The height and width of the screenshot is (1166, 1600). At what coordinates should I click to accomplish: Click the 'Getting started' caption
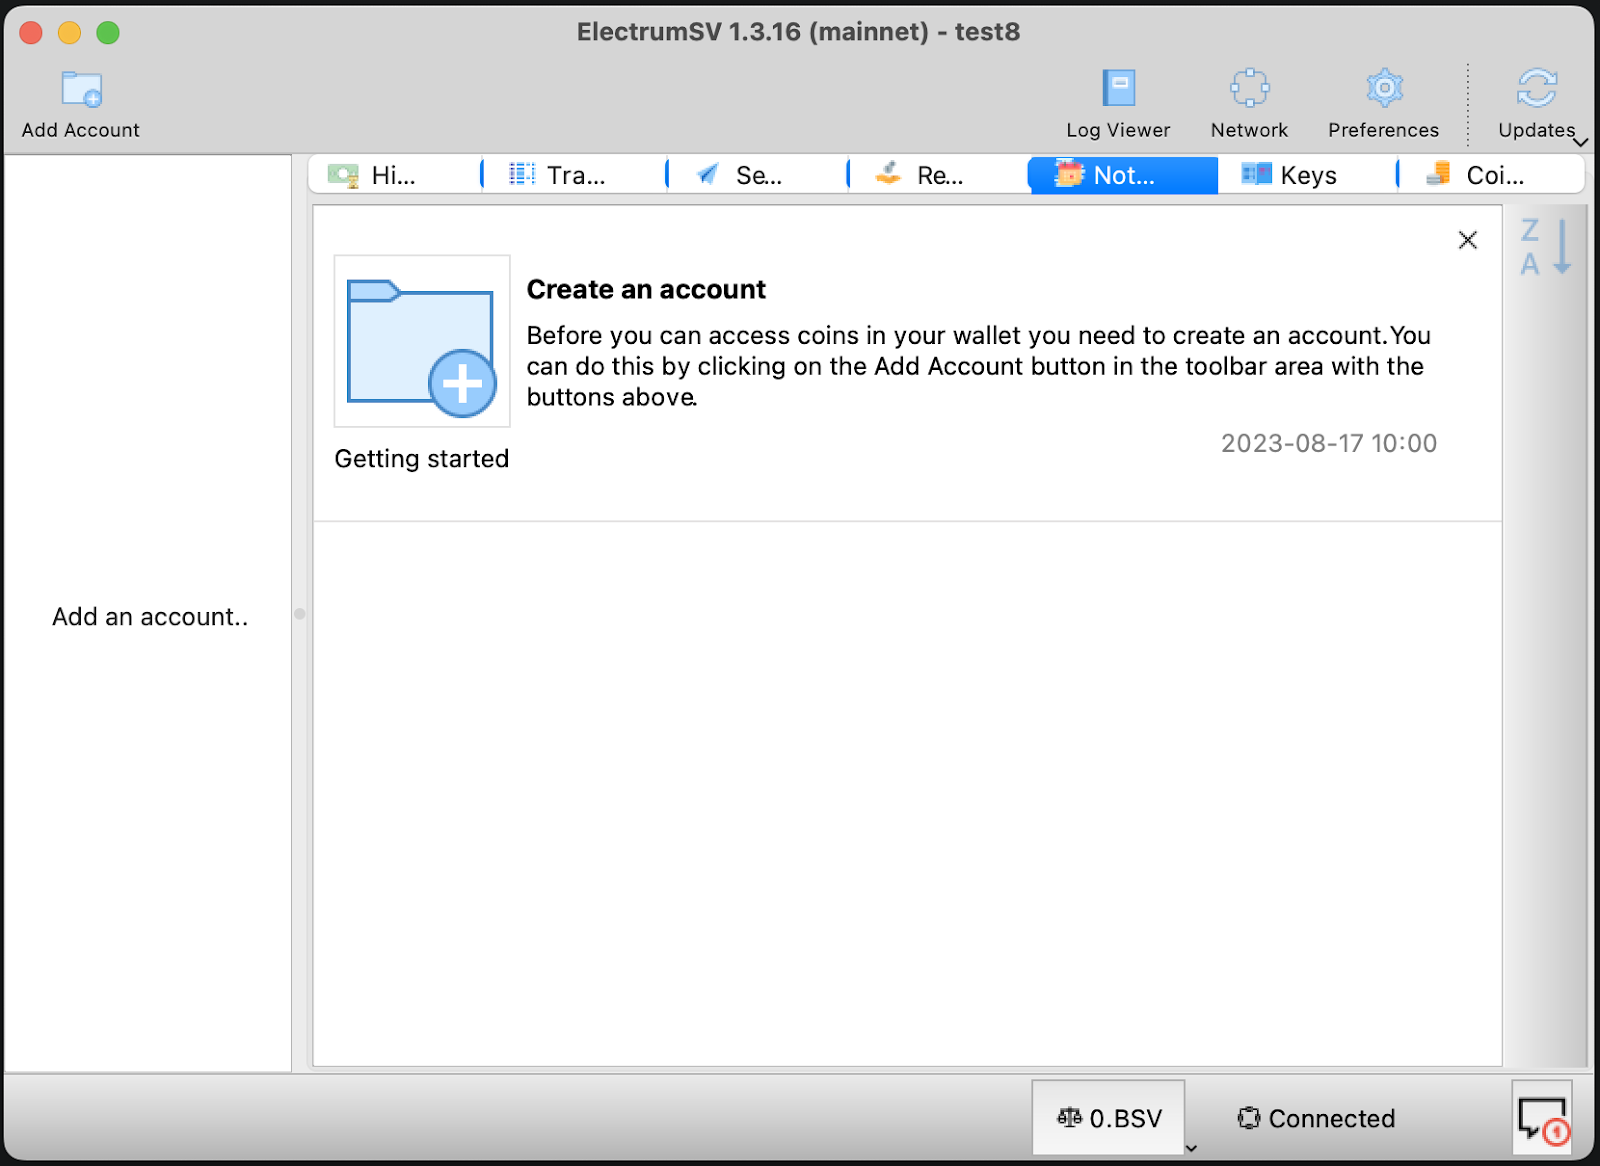pyautogui.click(x=422, y=458)
